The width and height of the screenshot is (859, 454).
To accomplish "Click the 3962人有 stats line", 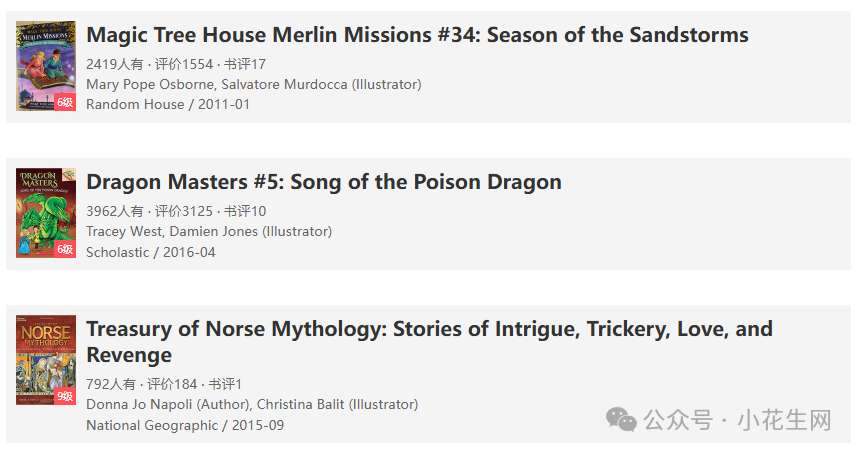I will pyautogui.click(x=176, y=211).
